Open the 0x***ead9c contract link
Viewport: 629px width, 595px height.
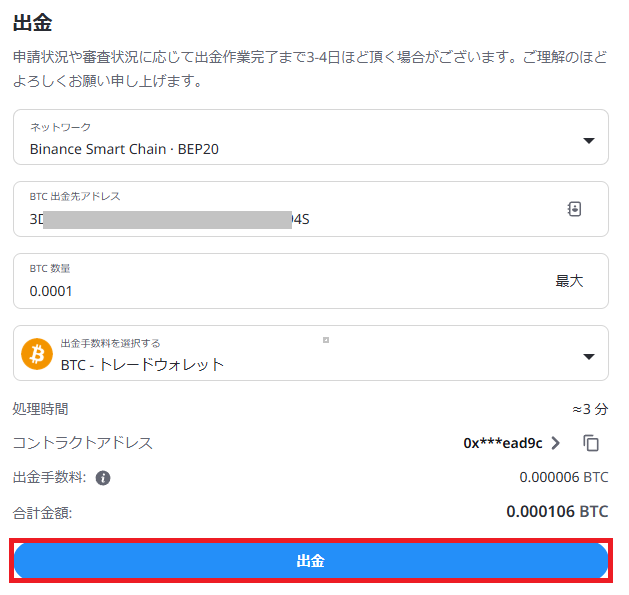pyautogui.click(x=503, y=443)
